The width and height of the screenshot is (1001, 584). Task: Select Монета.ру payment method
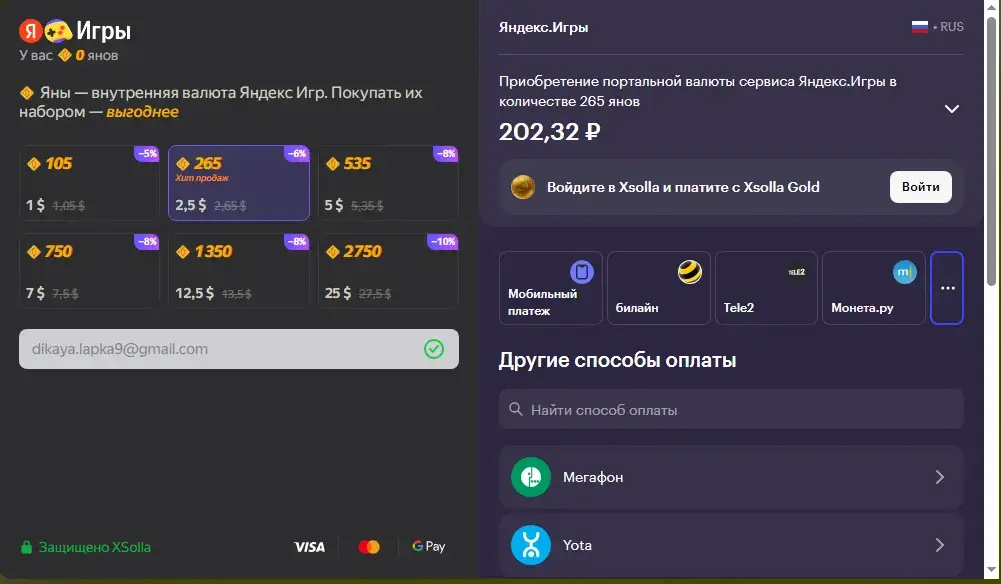pyautogui.click(x=874, y=288)
